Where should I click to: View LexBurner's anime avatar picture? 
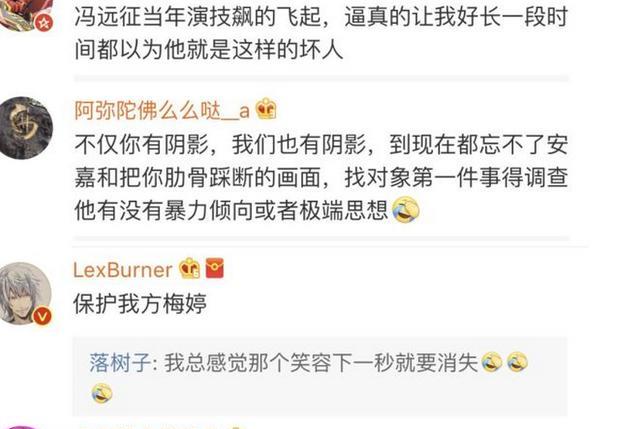point(25,293)
